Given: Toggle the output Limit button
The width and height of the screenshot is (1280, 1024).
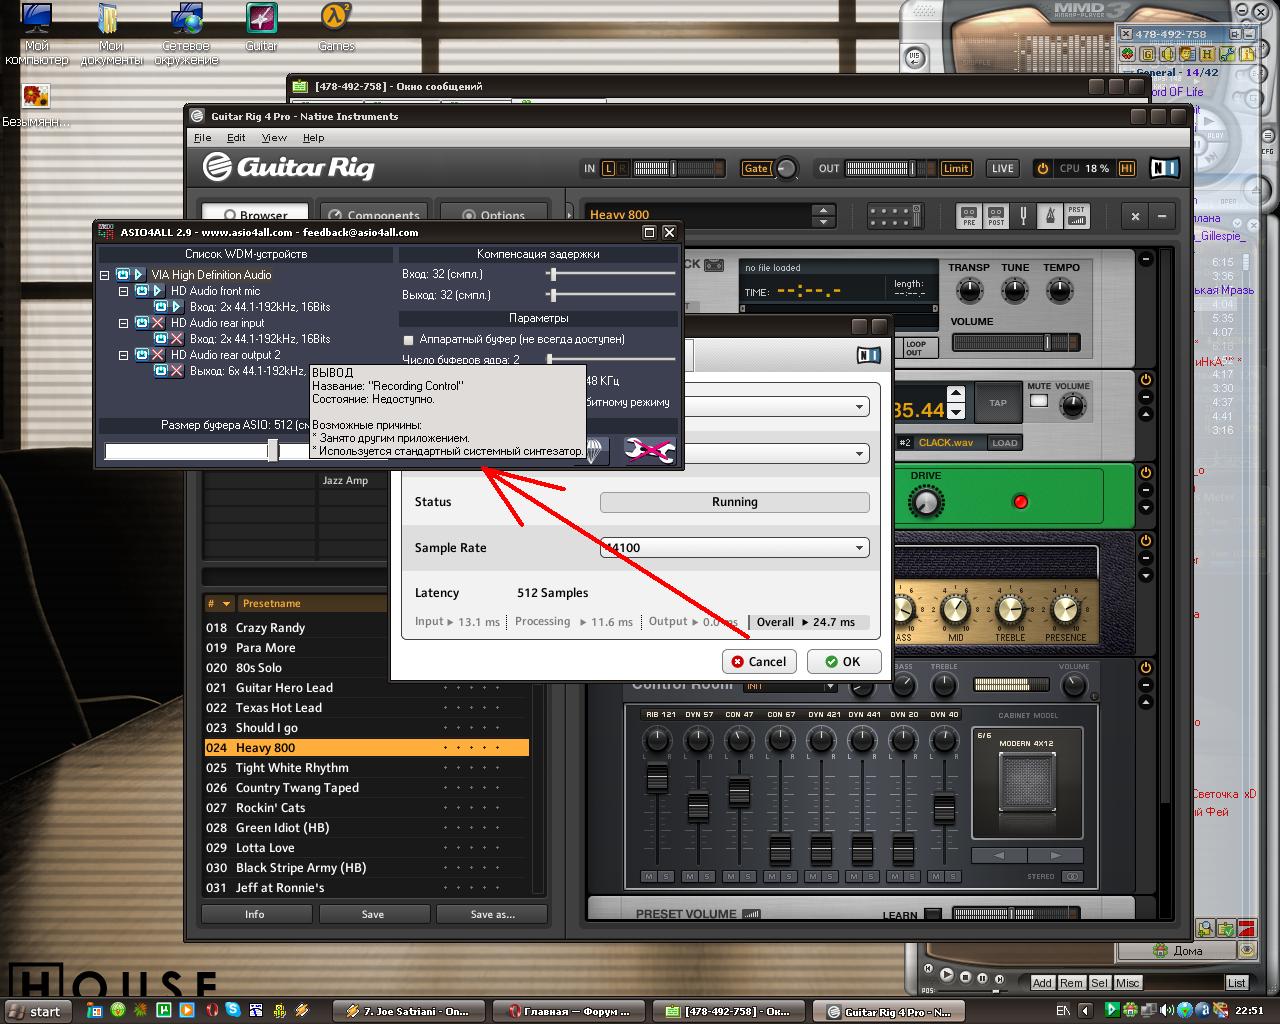Looking at the screenshot, I should pos(955,168).
